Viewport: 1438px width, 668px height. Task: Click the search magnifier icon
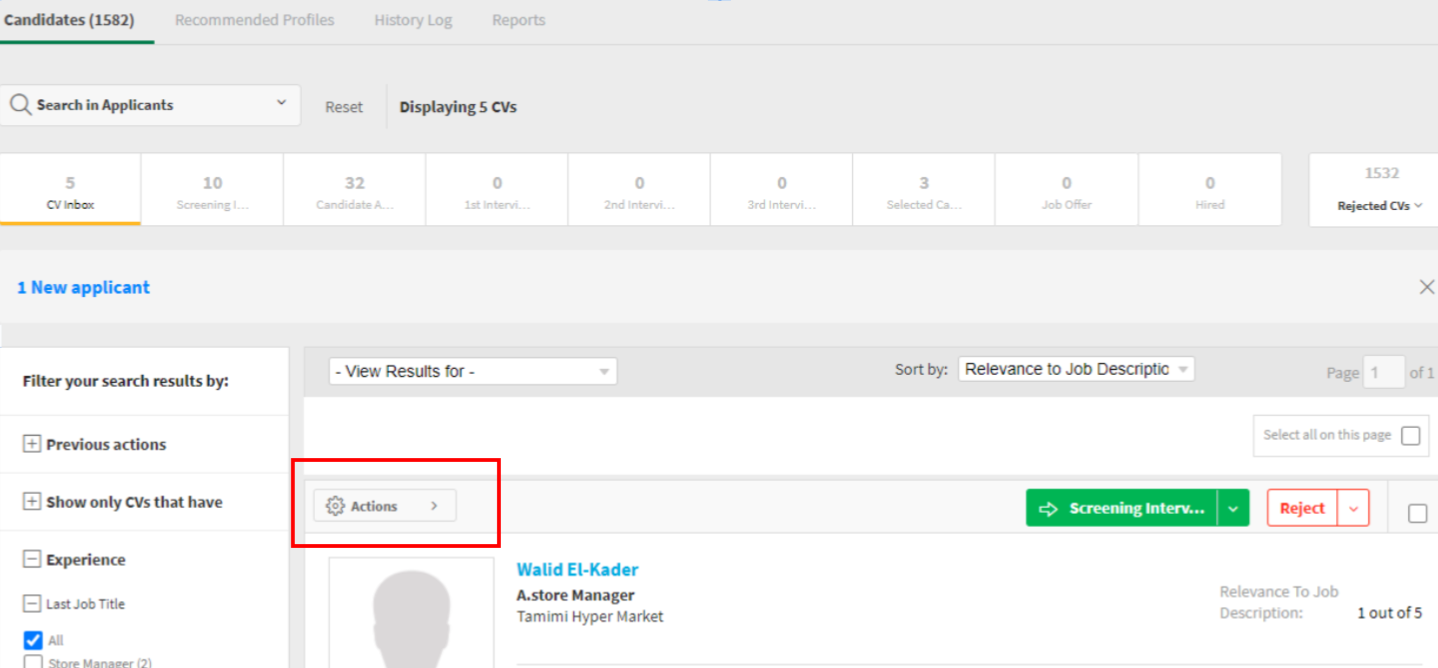[20, 105]
